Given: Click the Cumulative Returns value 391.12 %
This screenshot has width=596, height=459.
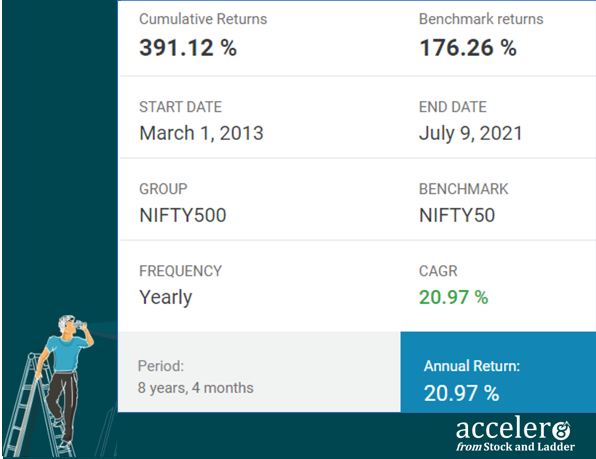Looking at the screenshot, I should [188, 48].
